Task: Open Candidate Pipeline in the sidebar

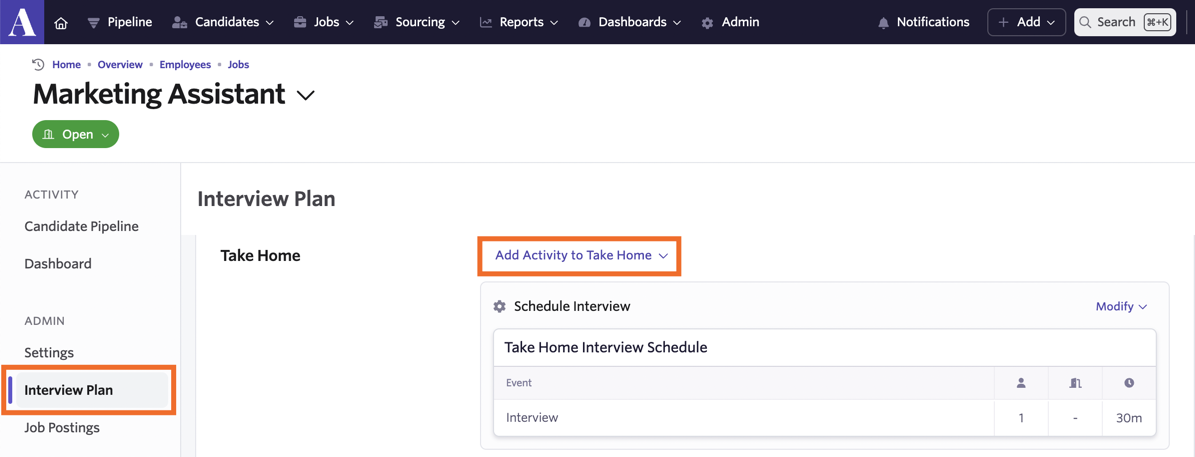Action: point(82,226)
